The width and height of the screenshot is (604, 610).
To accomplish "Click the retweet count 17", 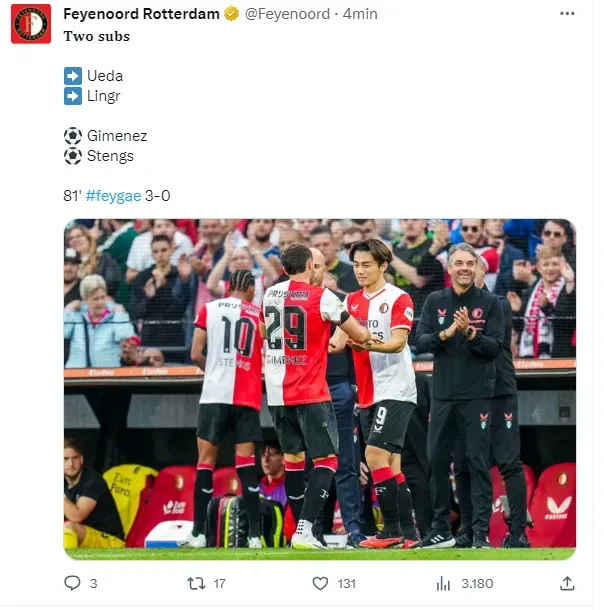I will 219,583.
